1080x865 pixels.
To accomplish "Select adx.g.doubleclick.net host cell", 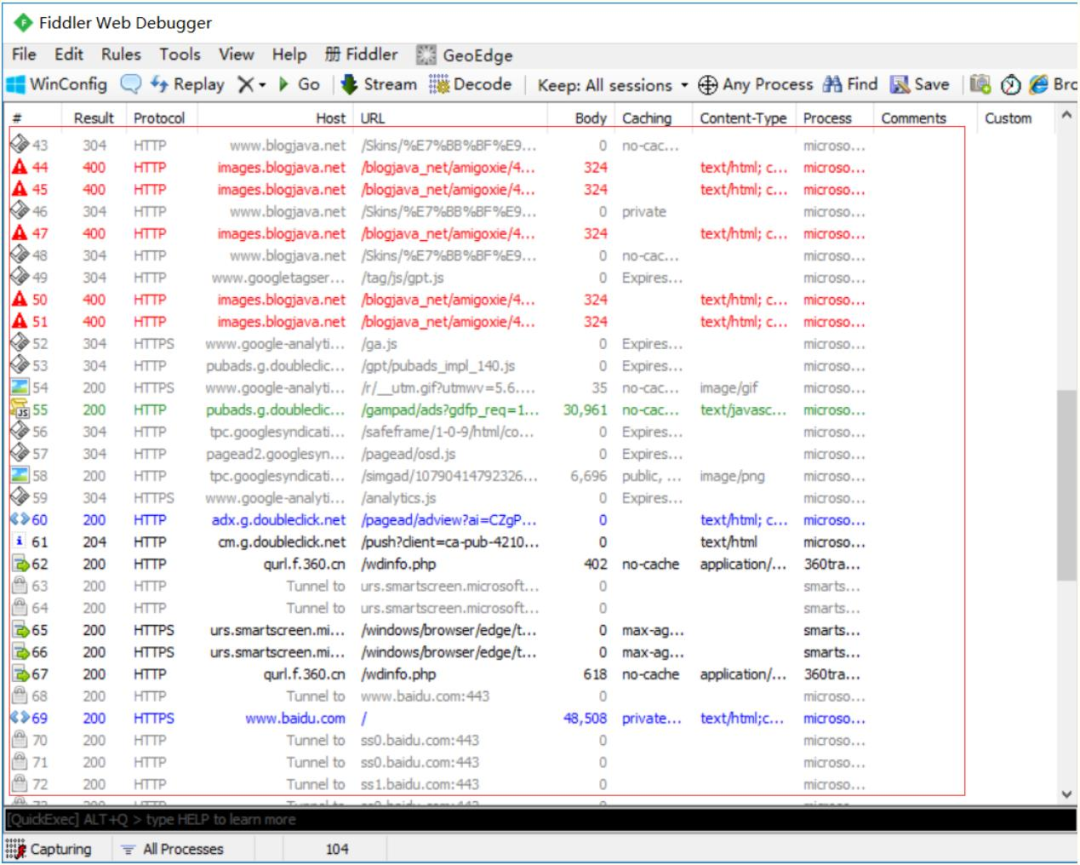I will (278, 520).
